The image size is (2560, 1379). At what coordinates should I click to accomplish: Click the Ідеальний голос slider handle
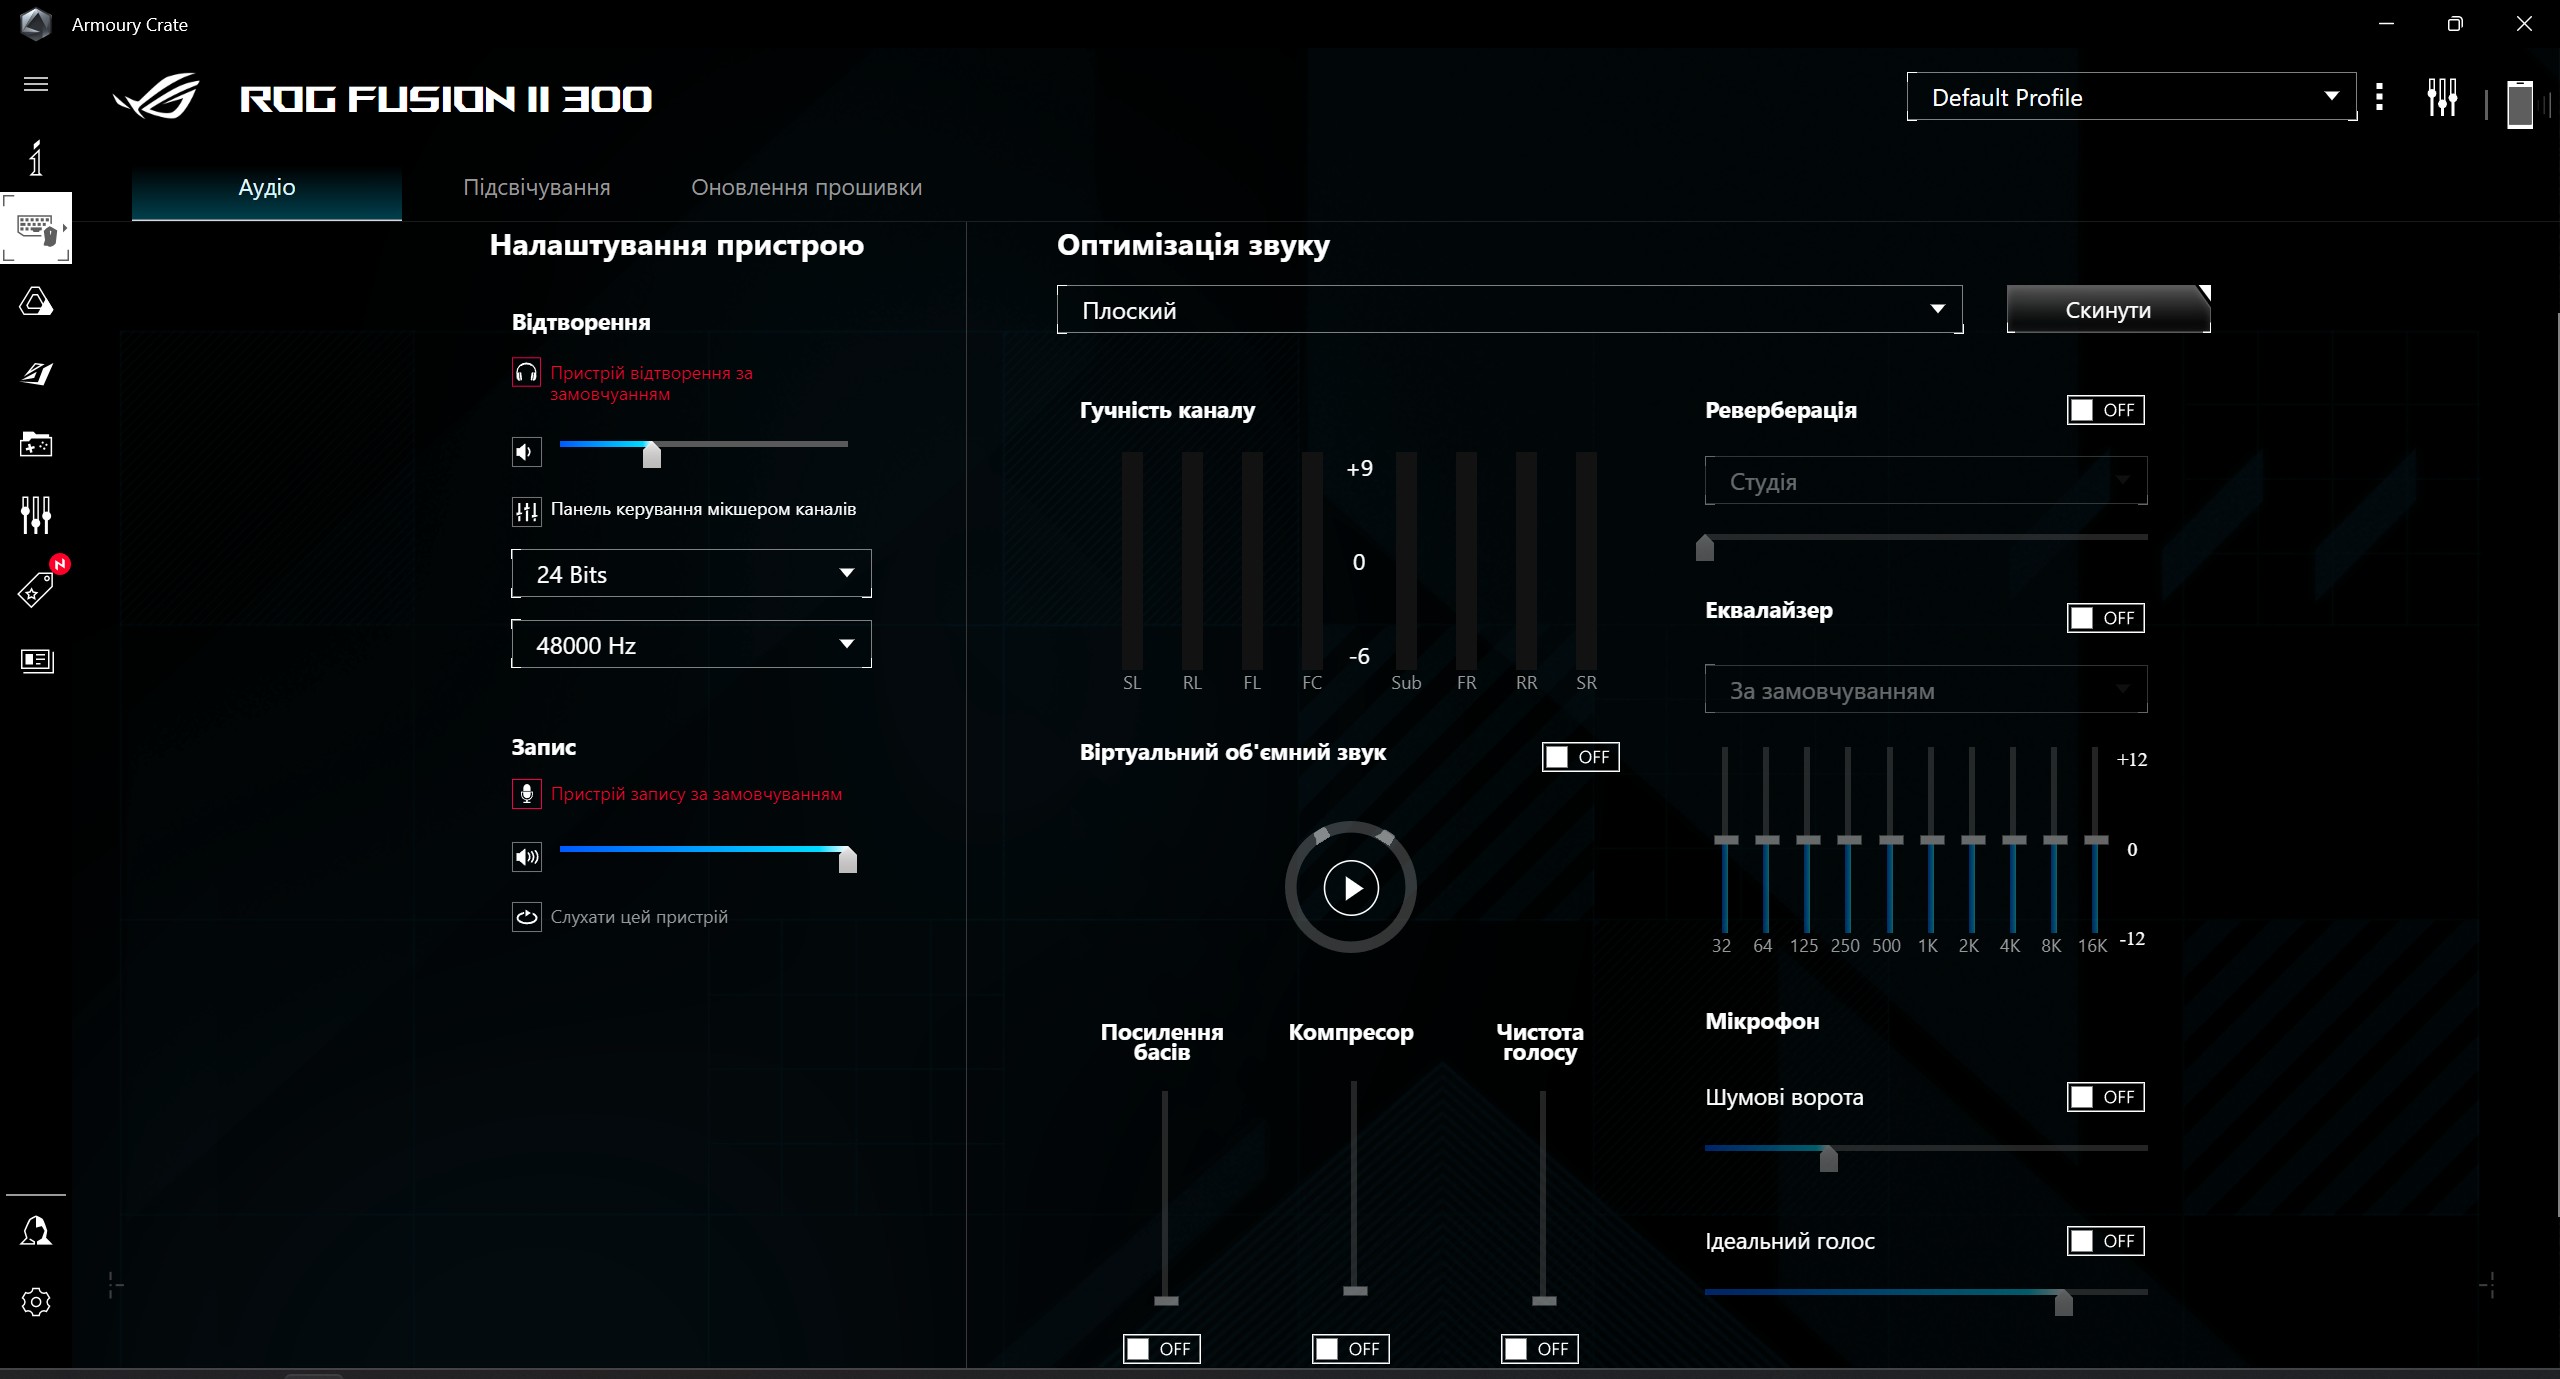[2063, 1303]
